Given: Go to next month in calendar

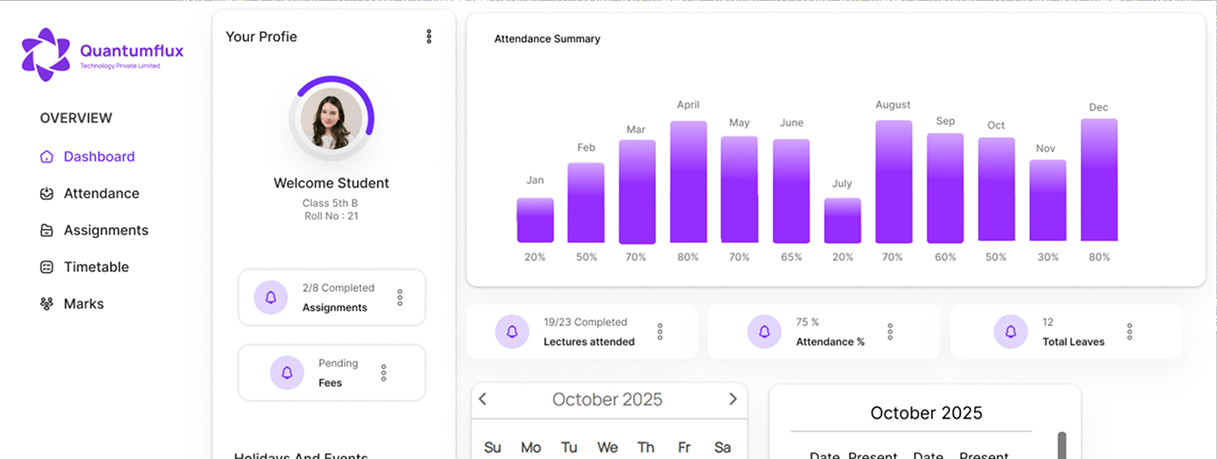Looking at the screenshot, I should (732, 399).
